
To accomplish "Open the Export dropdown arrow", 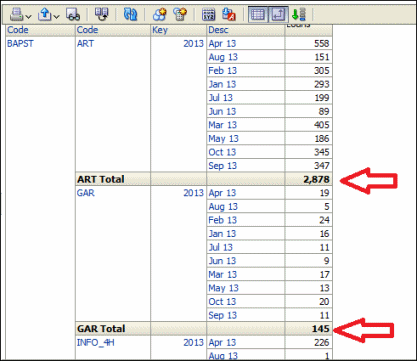I will click(56, 16).
